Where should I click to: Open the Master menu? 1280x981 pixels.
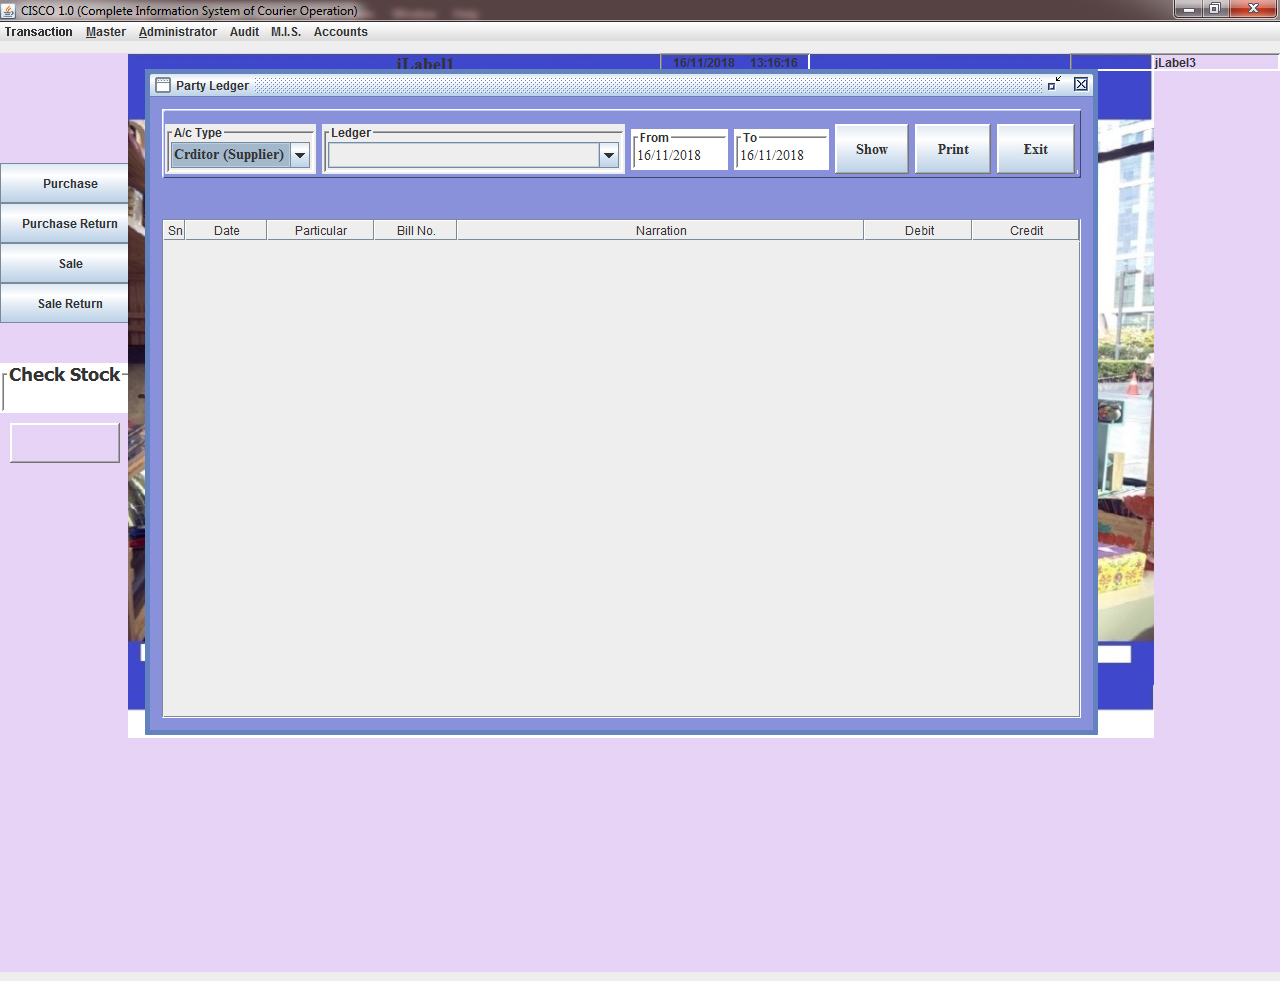tap(105, 32)
